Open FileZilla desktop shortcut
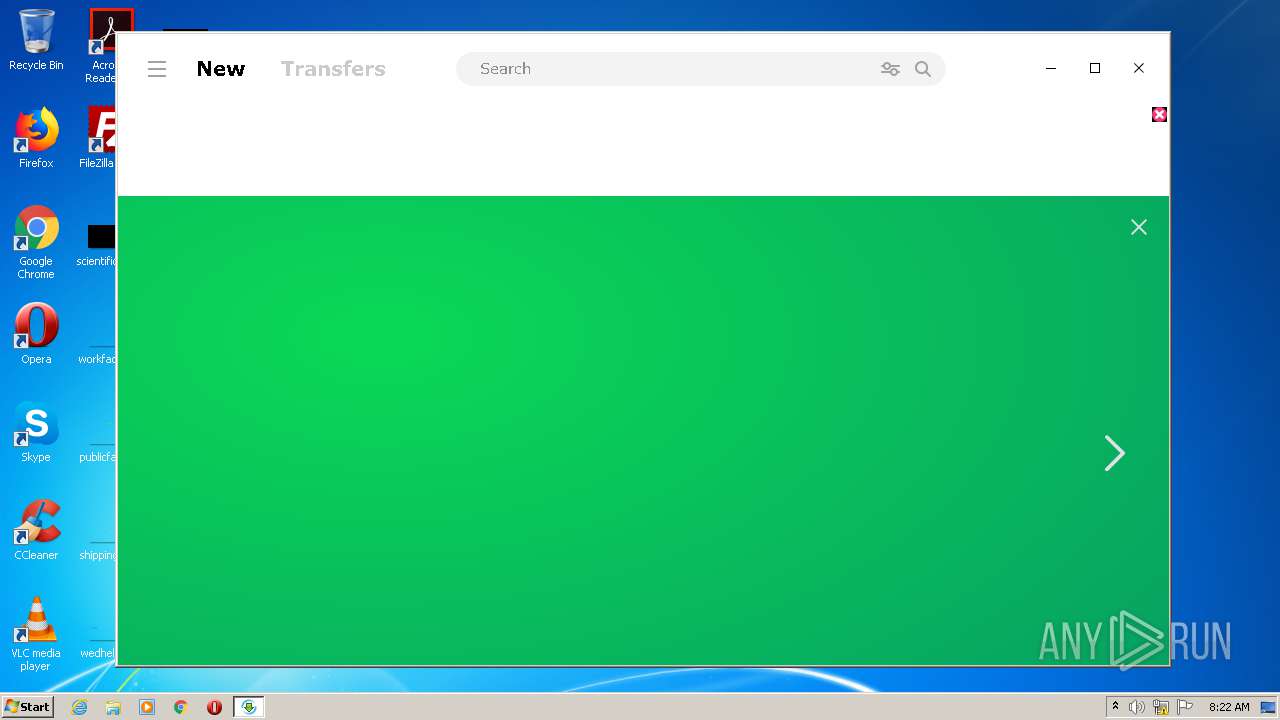 tap(98, 138)
